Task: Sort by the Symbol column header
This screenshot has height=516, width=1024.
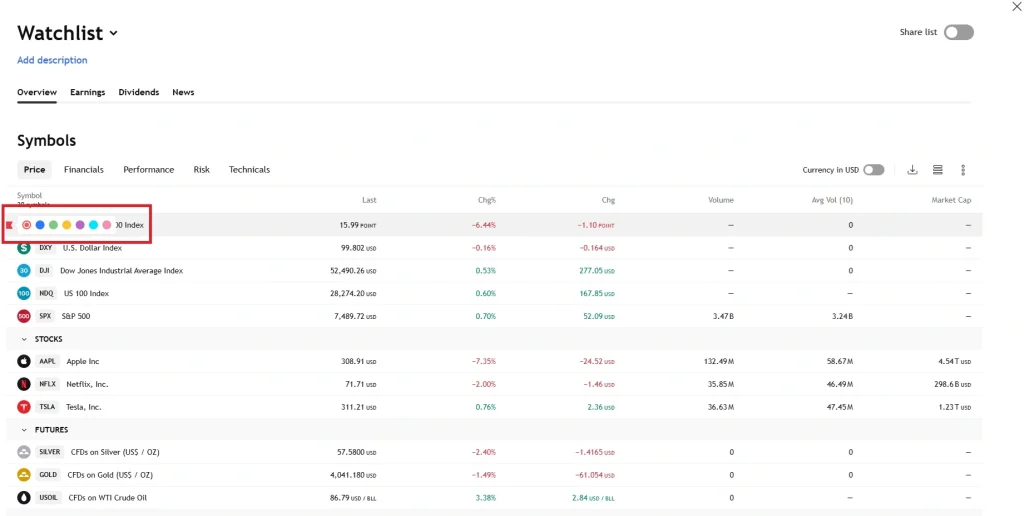Action: [29, 195]
